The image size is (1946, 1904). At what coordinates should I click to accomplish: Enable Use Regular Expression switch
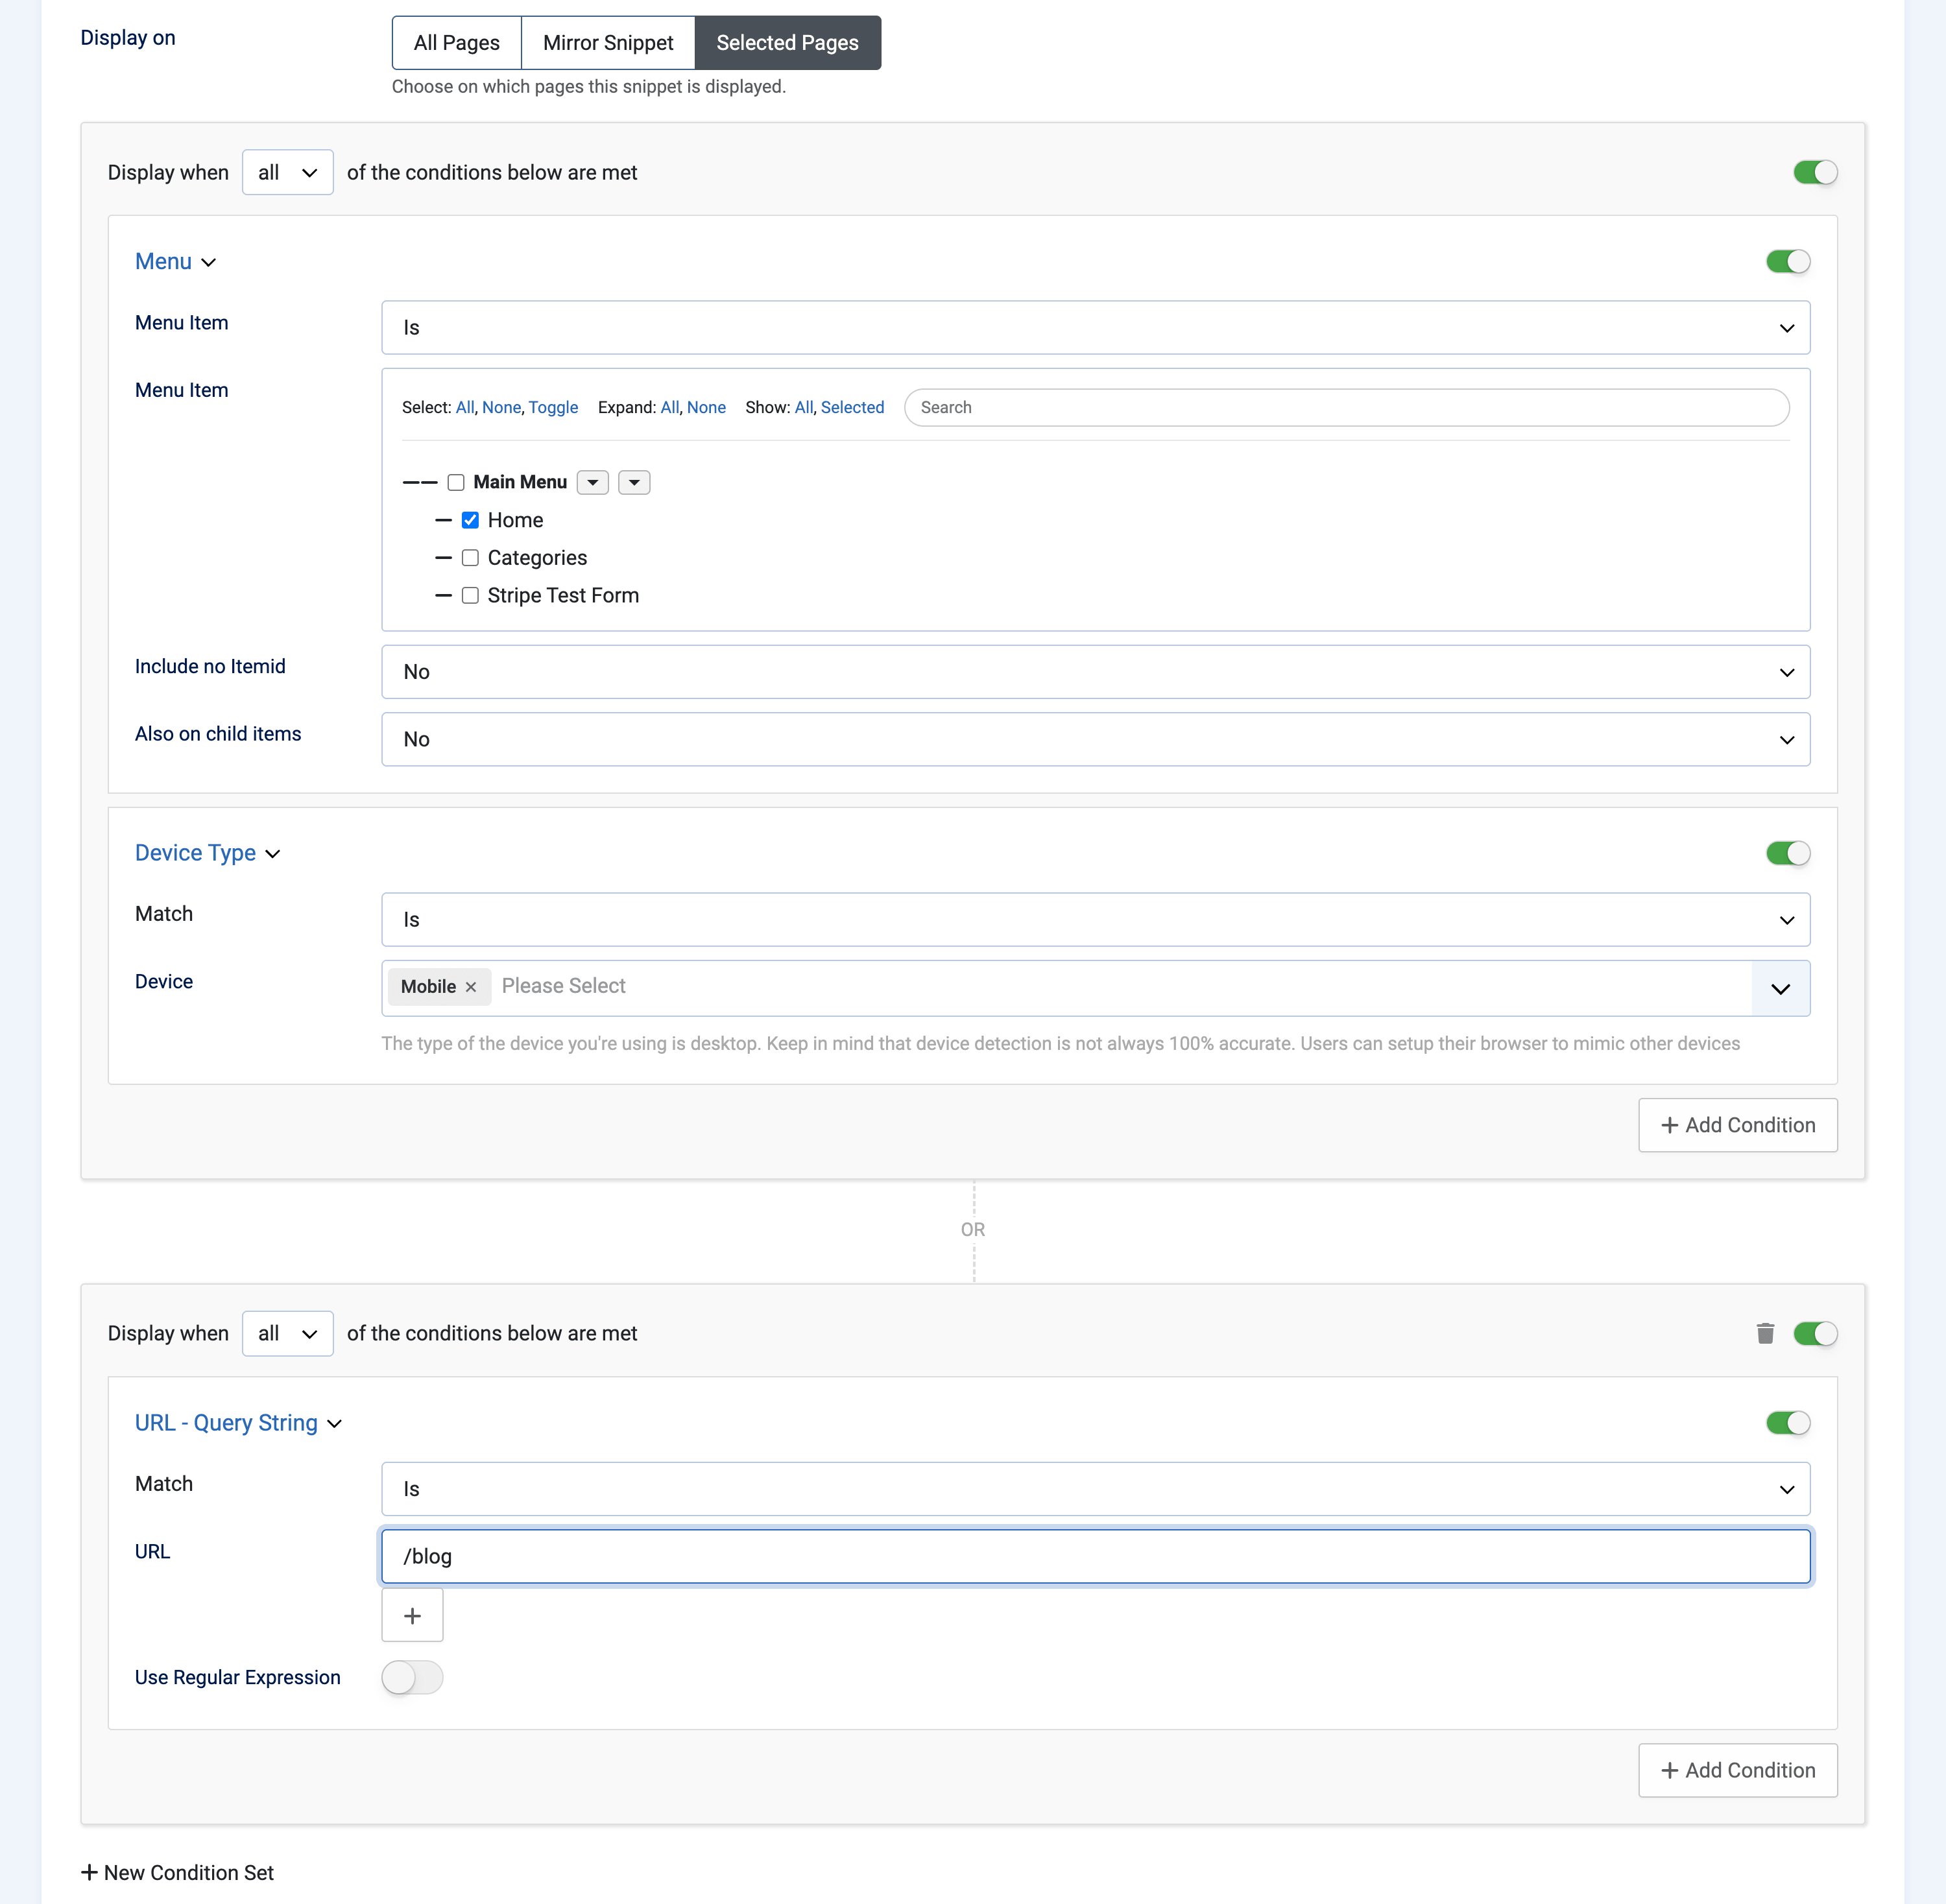click(x=412, y=1677)
